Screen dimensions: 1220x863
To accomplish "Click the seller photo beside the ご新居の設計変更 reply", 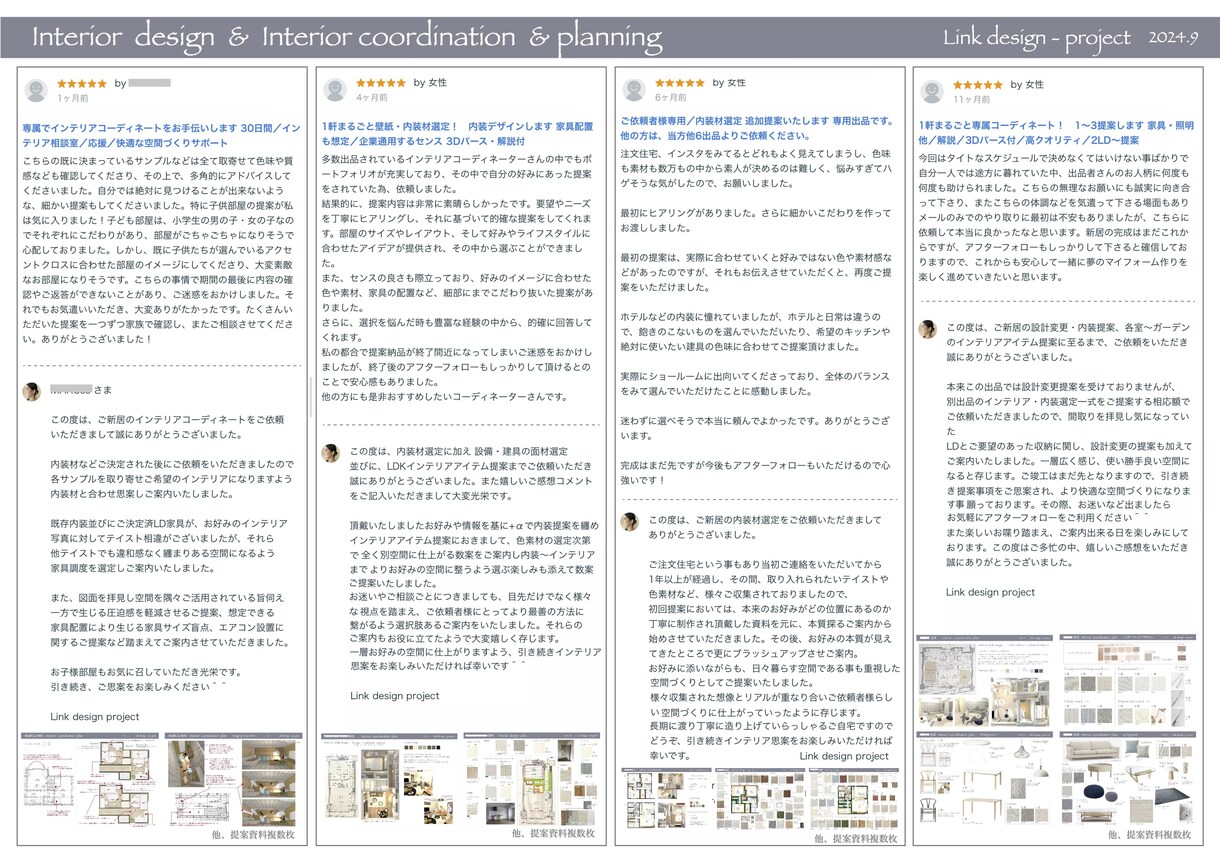I will [928, 329].
